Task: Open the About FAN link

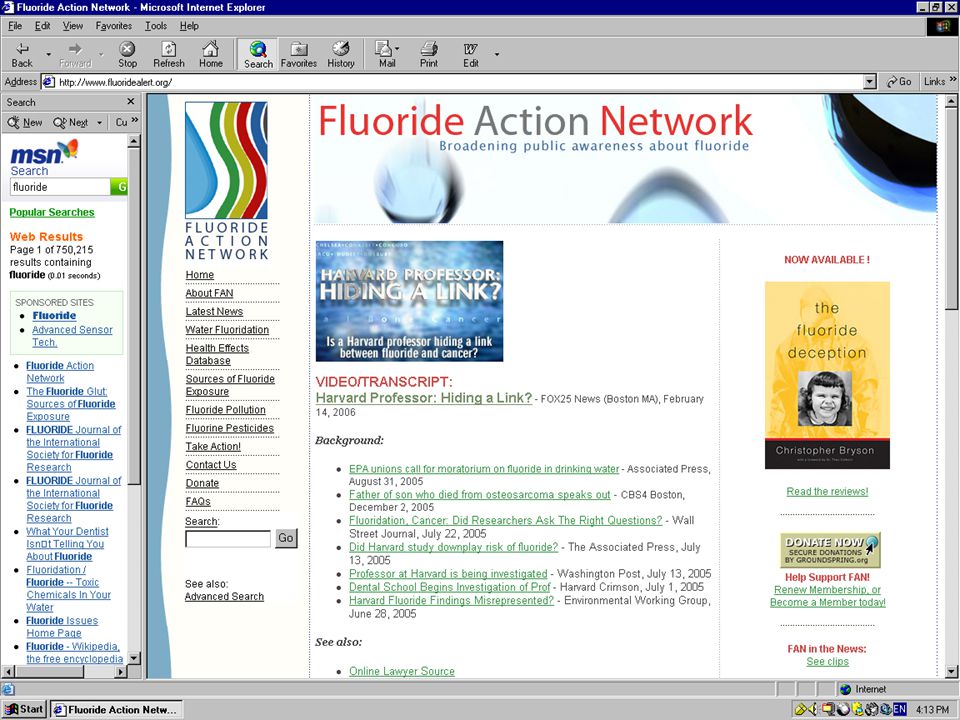Action: pyautogui.click(x=209, y=293)
